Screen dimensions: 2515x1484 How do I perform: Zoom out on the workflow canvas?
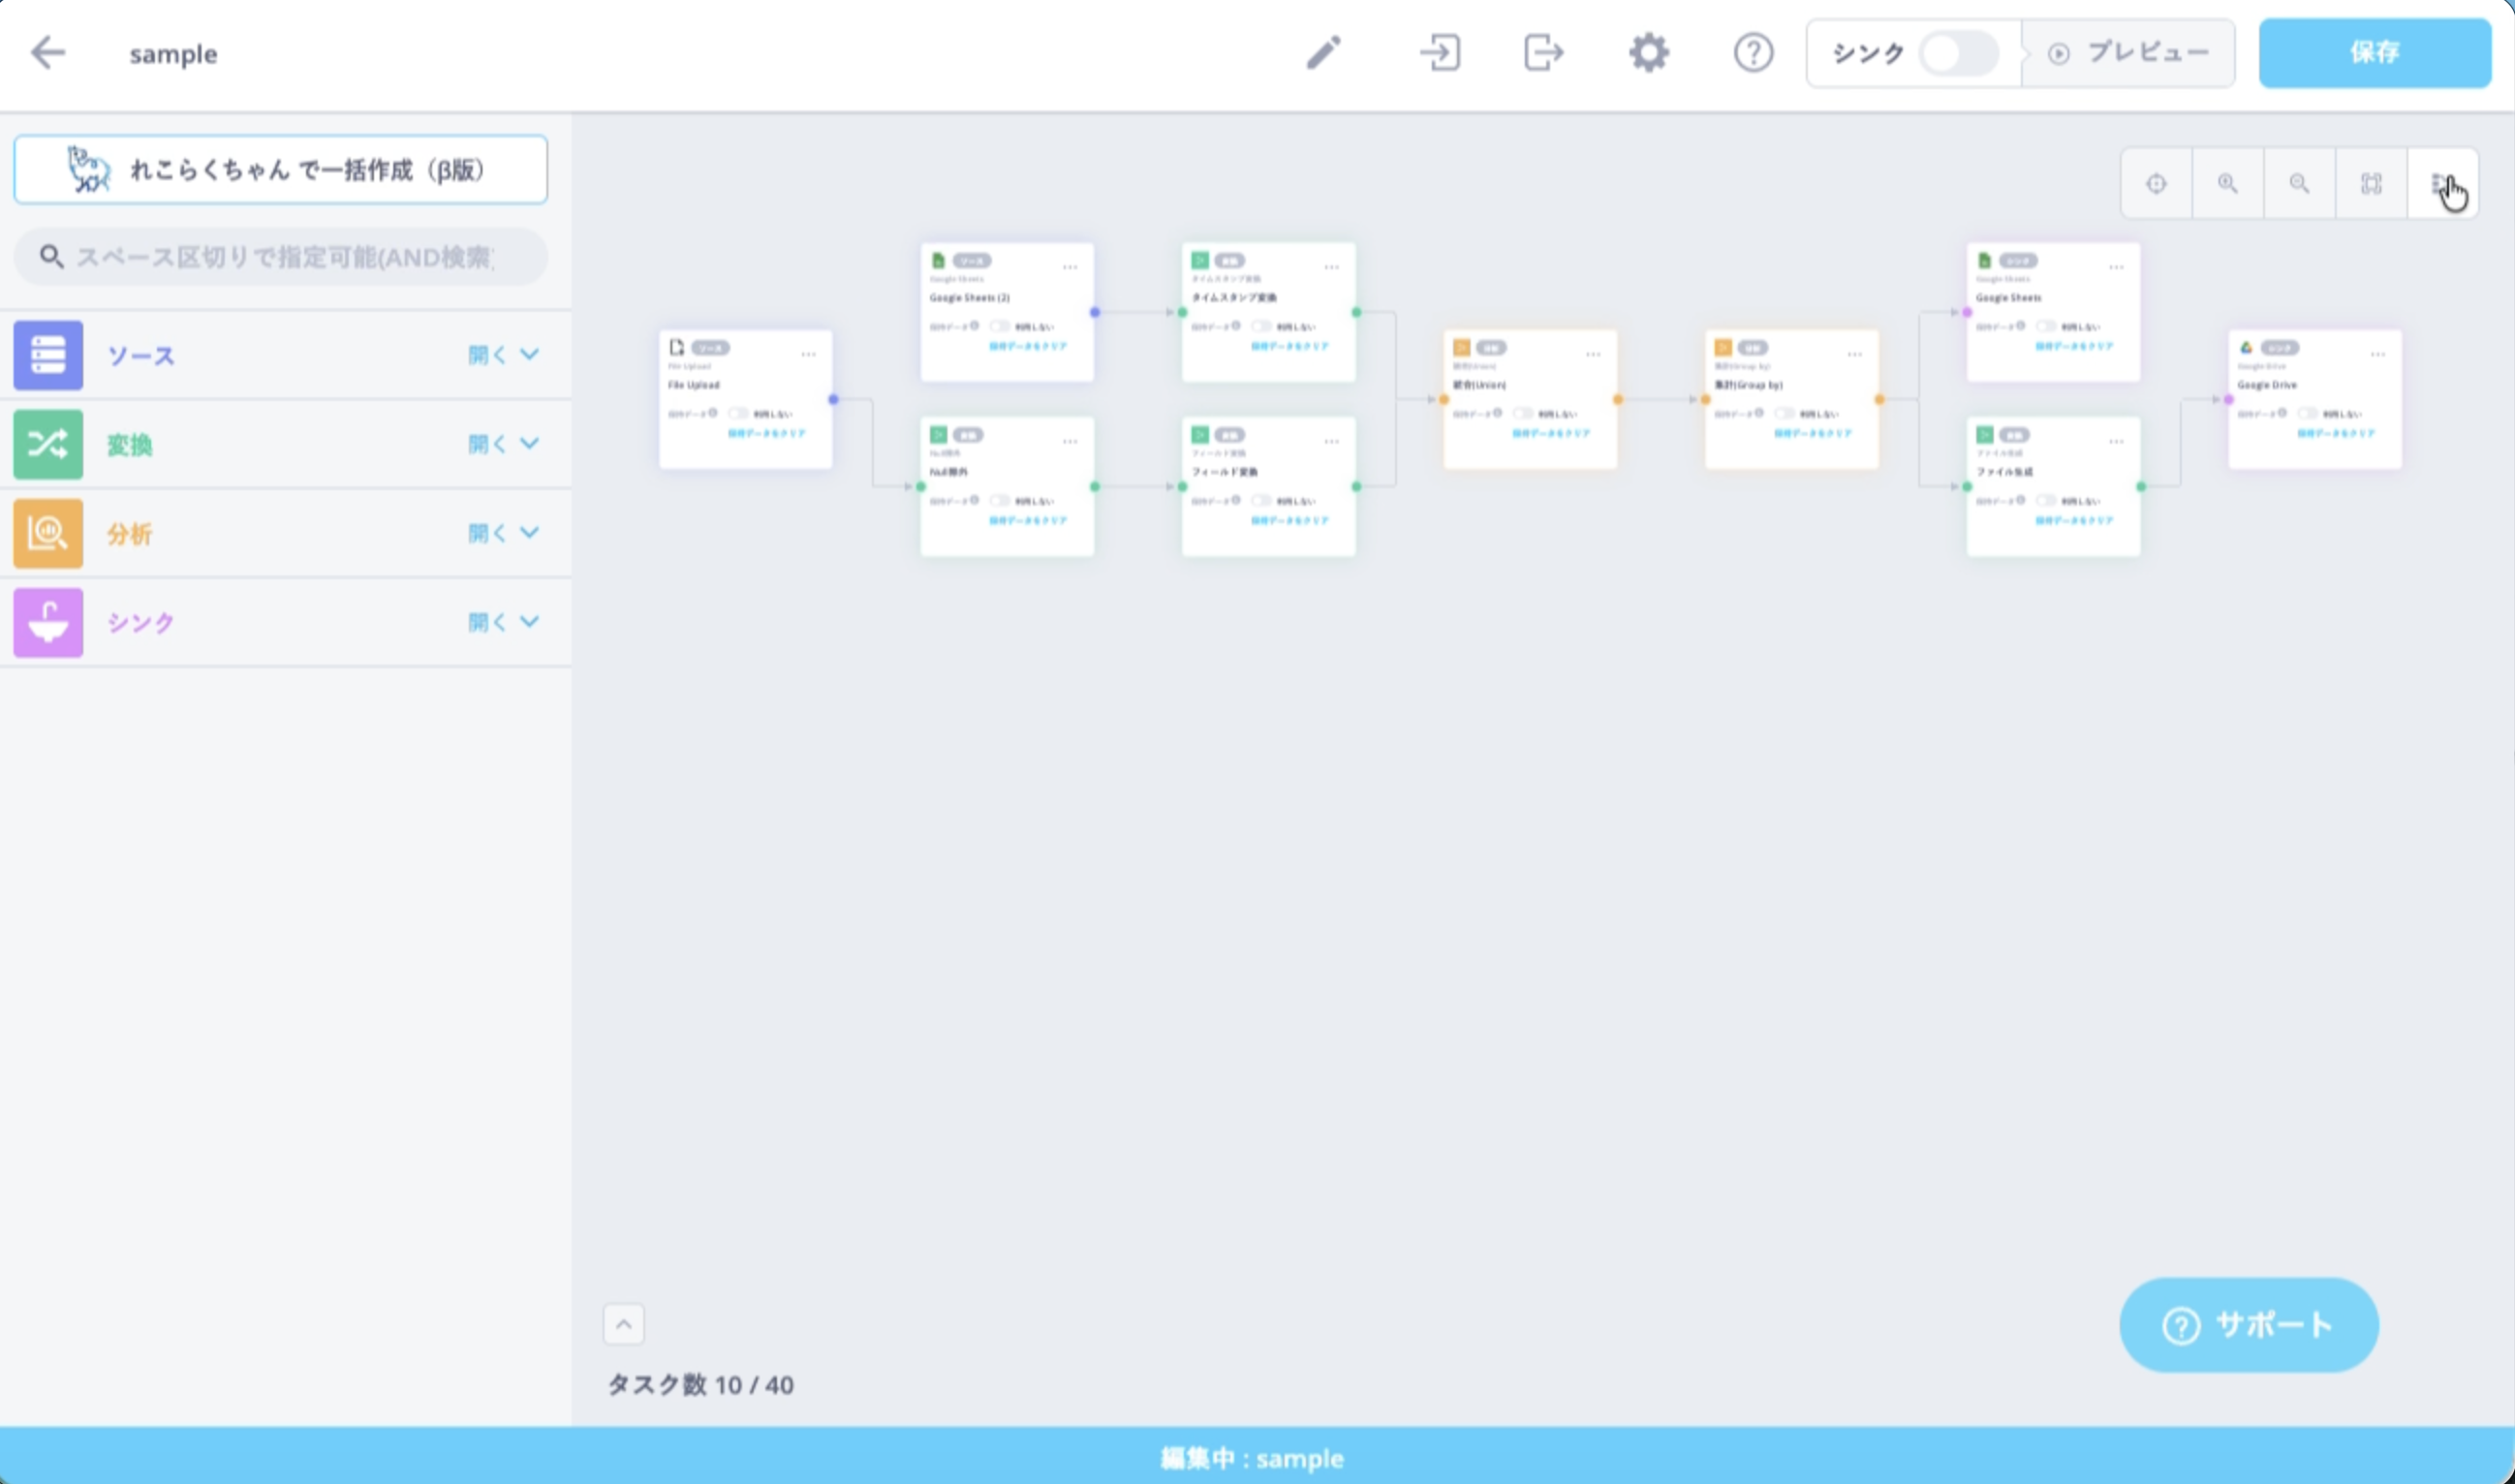tap(2299, 183)
